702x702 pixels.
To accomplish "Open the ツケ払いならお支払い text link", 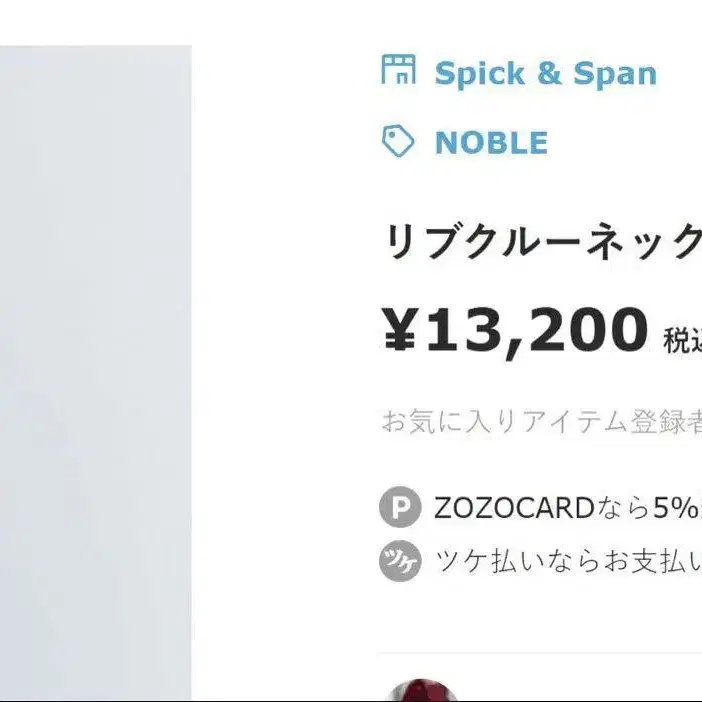I will pyautogui.click(x=569, y=561).
